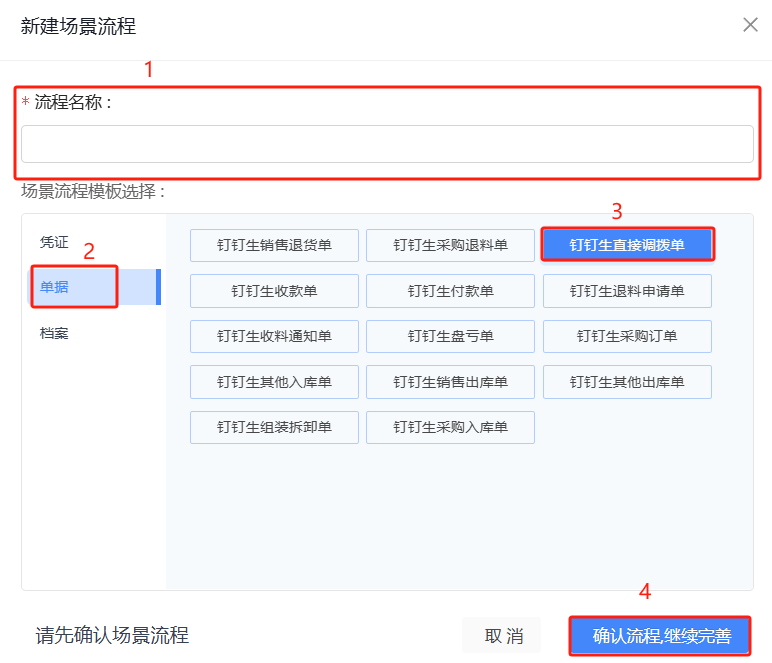Close the 新建场景流程 dialog
Viewport: 772px width, 663px height.
pyautogui.click(x=750, y=25)
